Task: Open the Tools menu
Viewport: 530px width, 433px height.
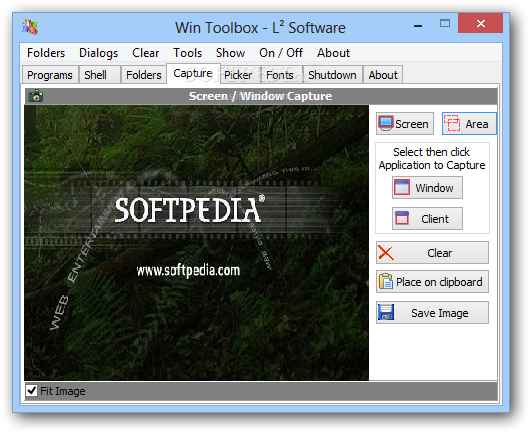Action: pyautogui.click(x=188, y=53)
